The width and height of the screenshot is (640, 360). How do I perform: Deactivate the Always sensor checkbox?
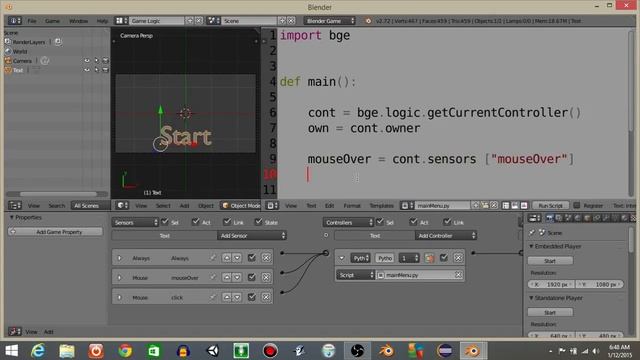pyautogui.click(x=252, y=258)
